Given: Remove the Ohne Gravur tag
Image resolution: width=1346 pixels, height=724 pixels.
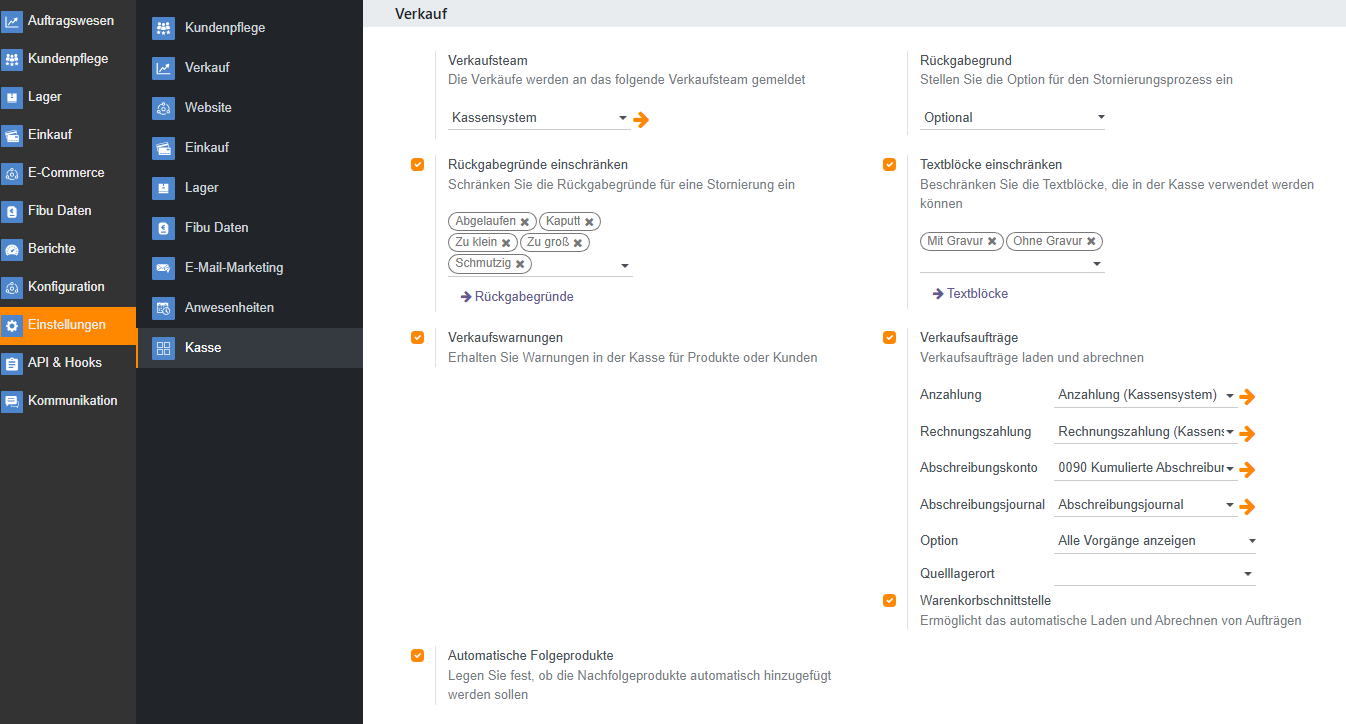Looking at the screenshot, I should click(1091, 242).
